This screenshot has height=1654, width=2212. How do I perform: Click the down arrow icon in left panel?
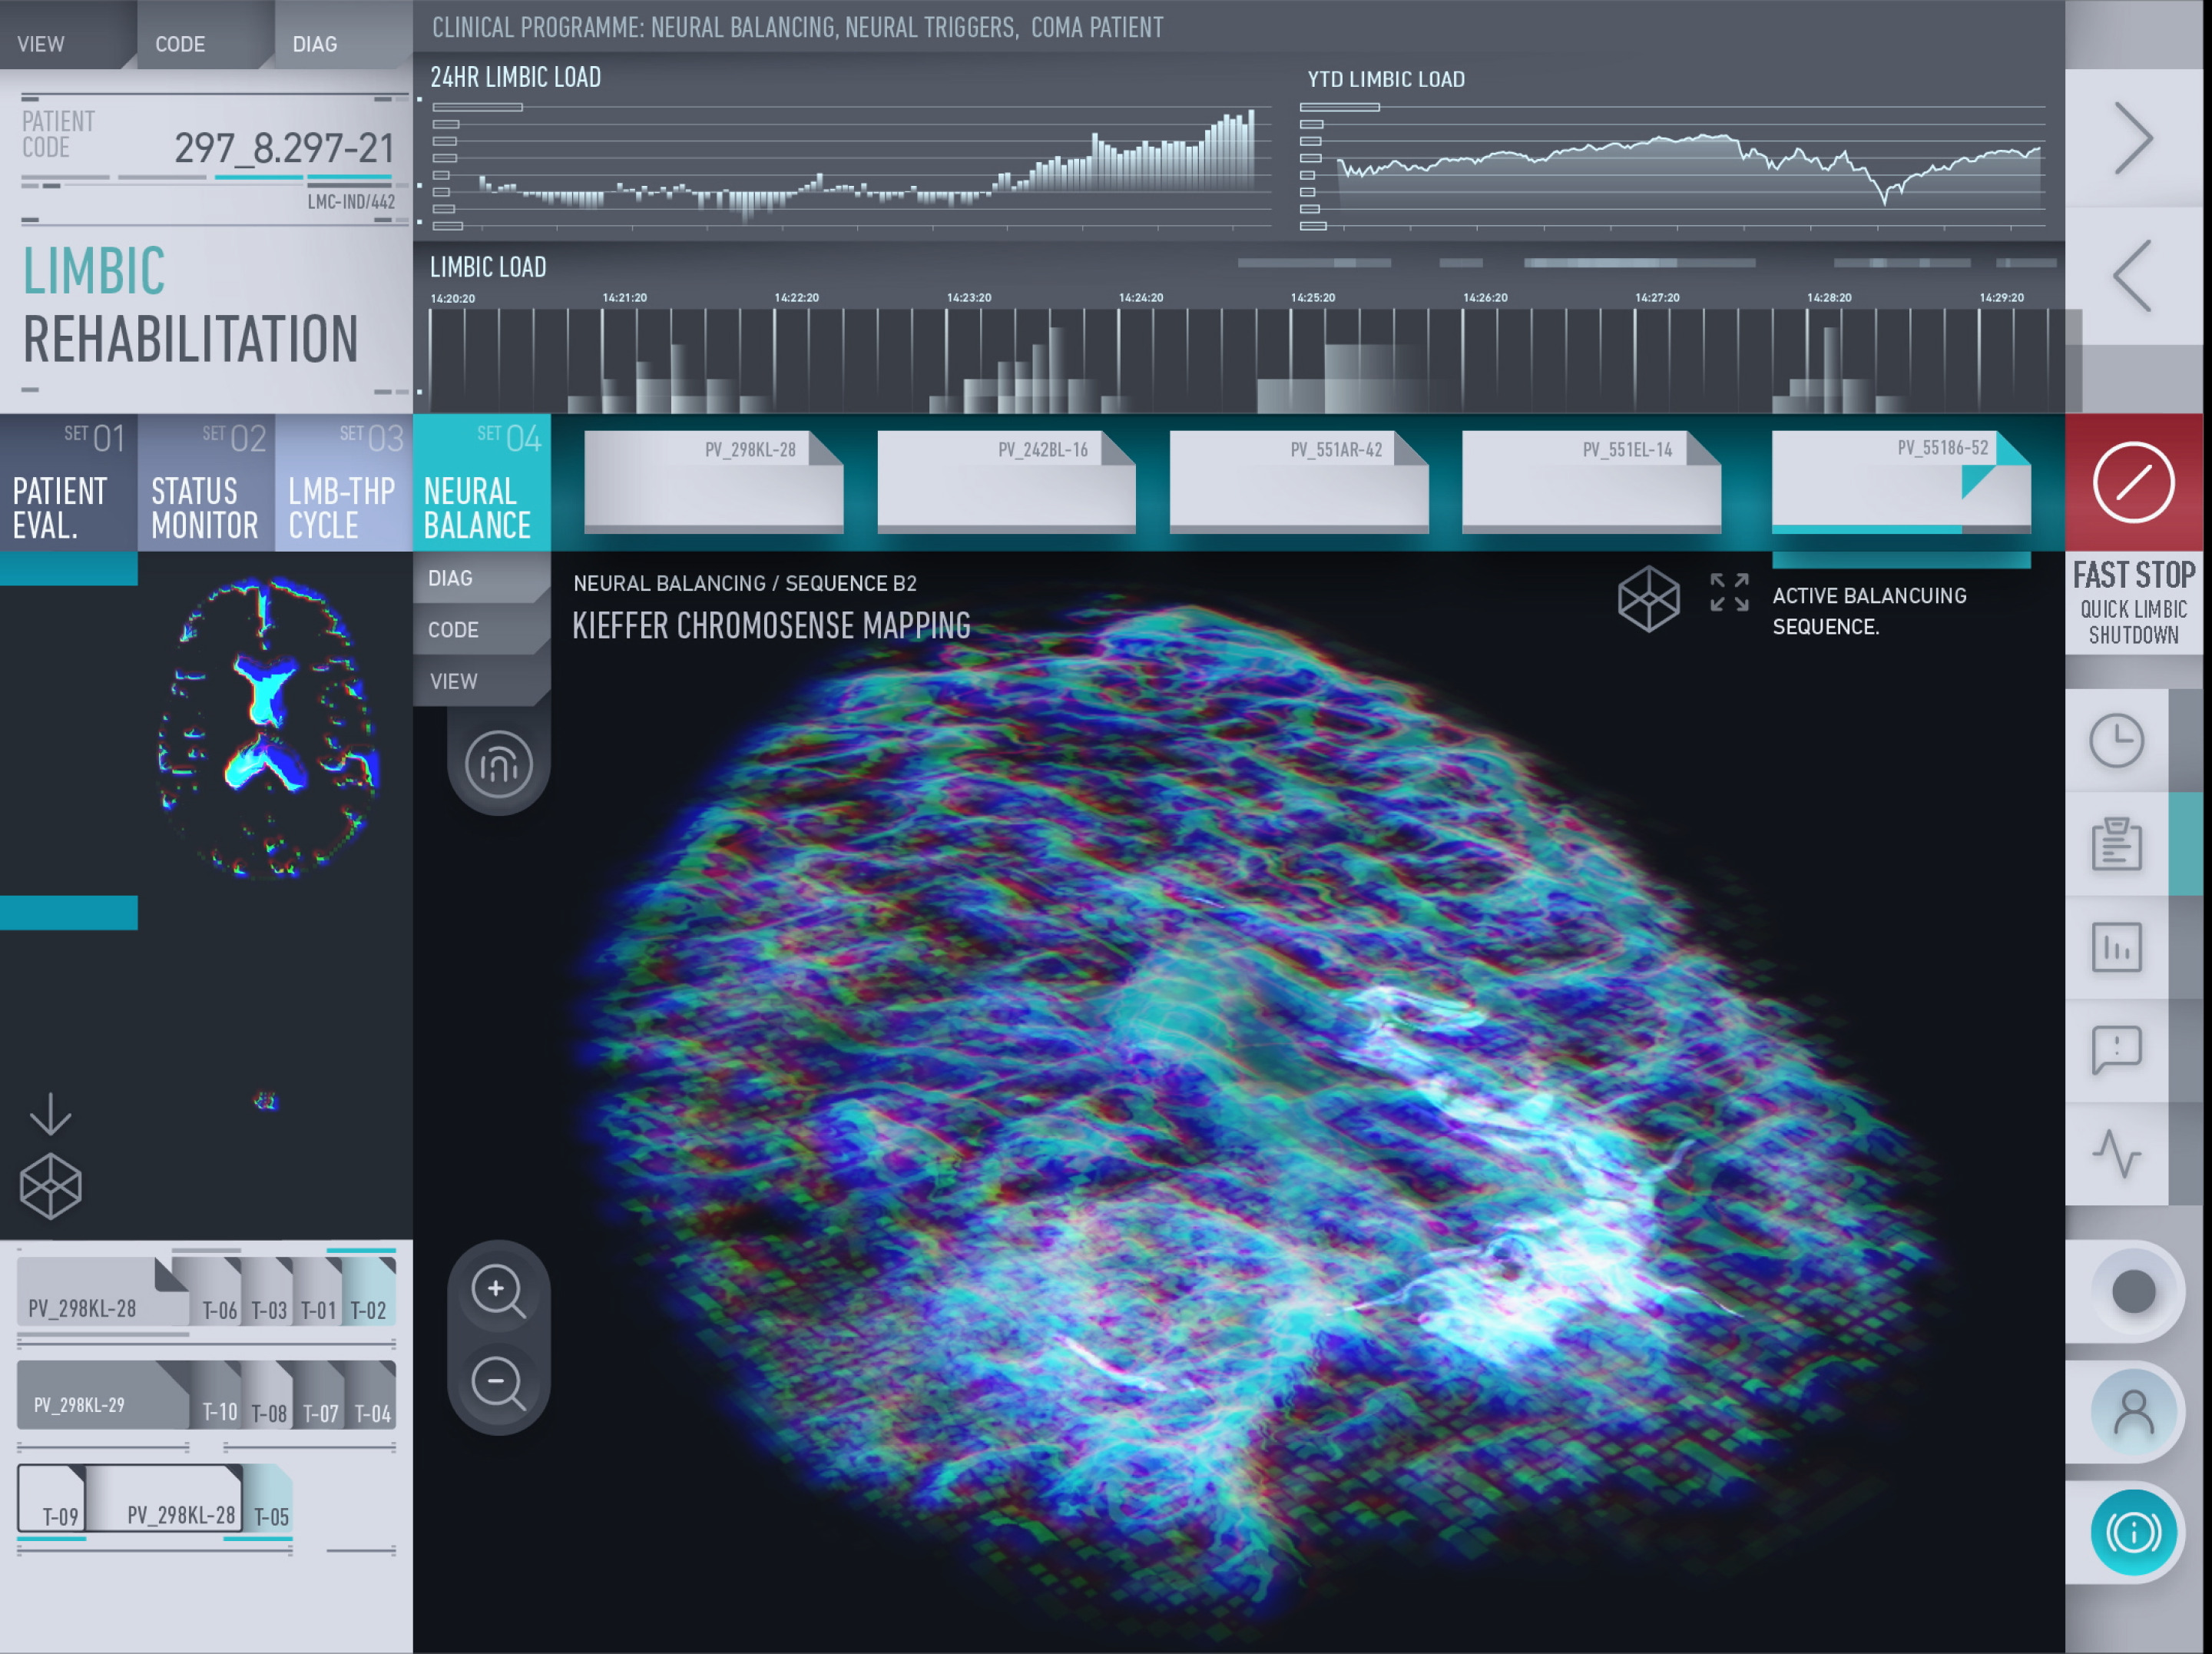click(x=50, y=1114)
